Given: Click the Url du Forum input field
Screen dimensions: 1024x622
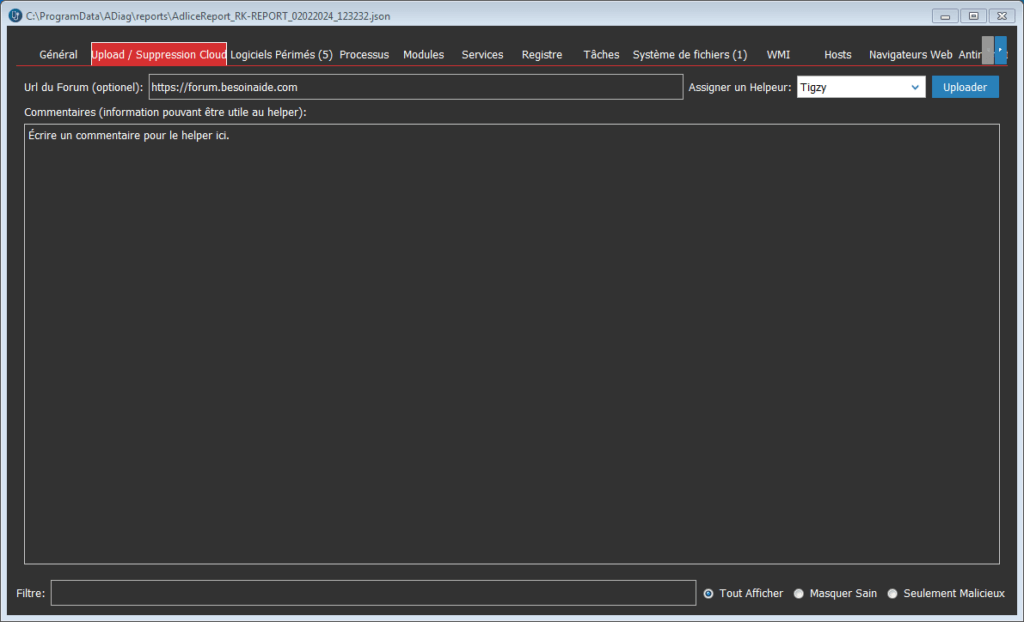Looking at the screenshot, I should point(415,87).
